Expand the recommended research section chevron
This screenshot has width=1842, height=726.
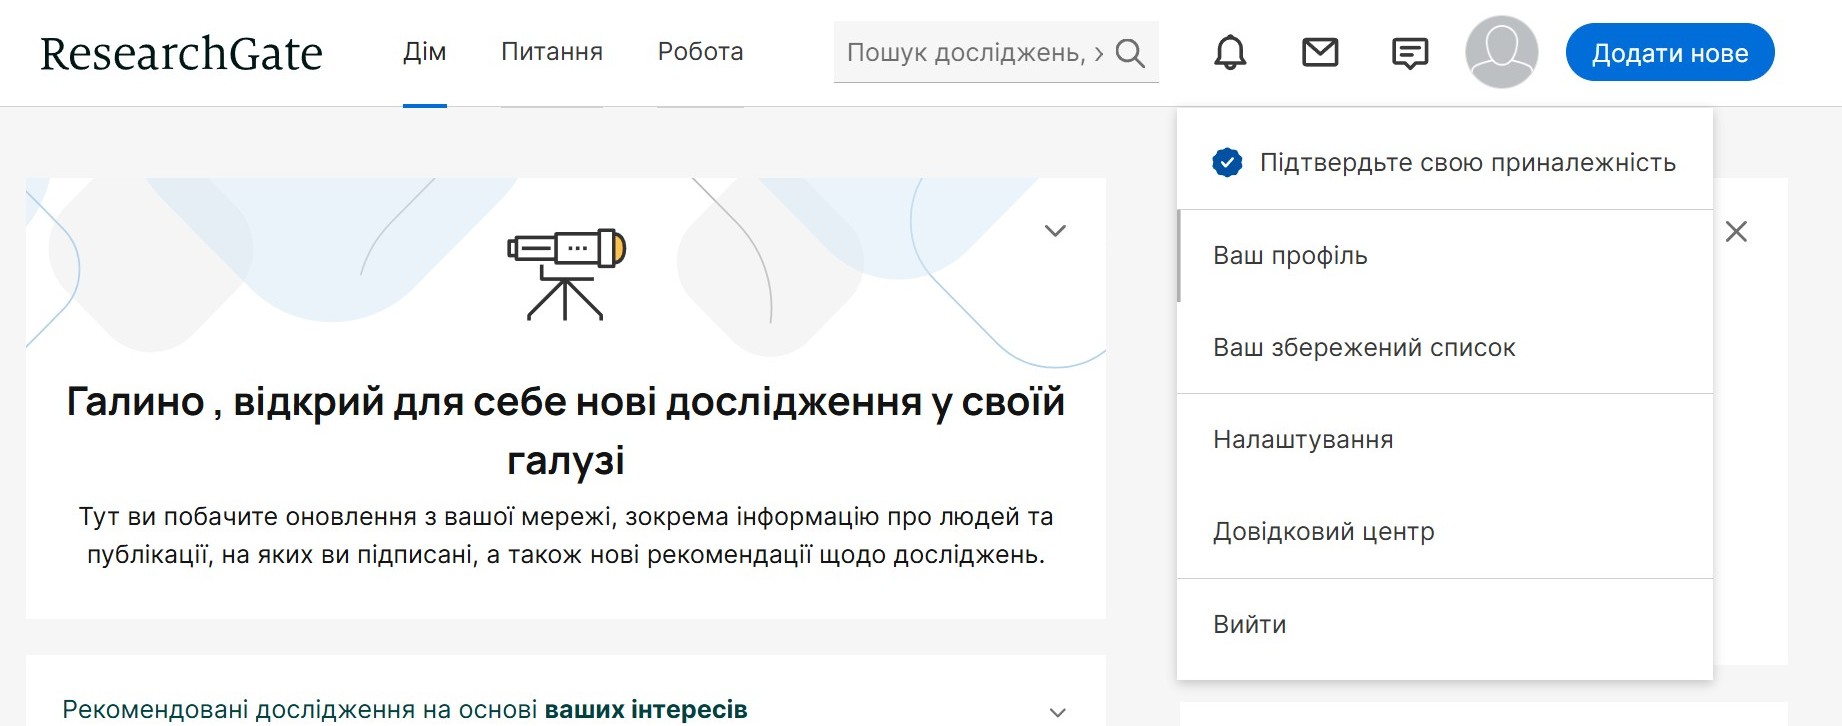(x=1057, y=712)
